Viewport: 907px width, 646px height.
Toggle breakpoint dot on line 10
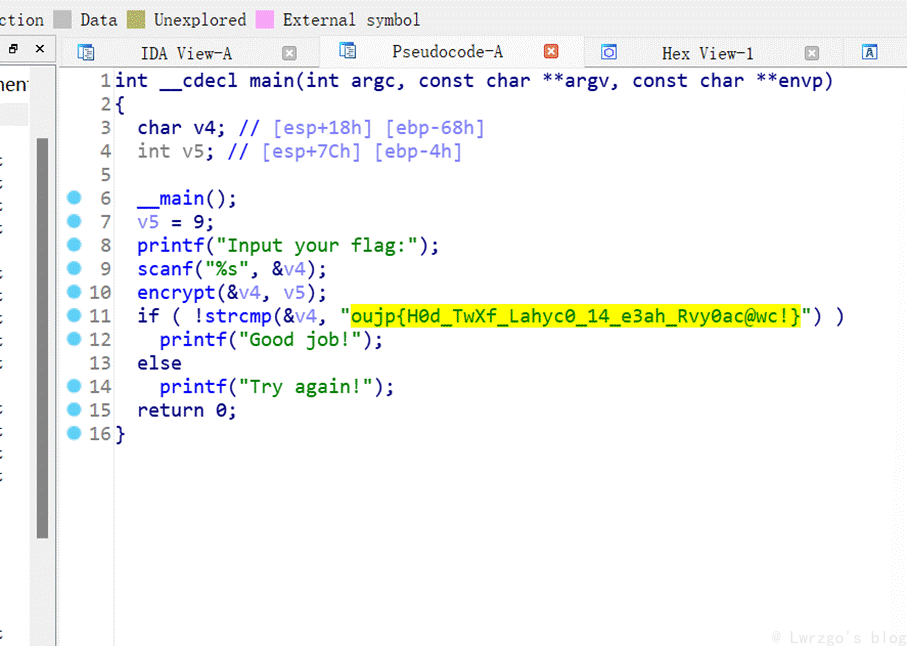pos(74,291)
